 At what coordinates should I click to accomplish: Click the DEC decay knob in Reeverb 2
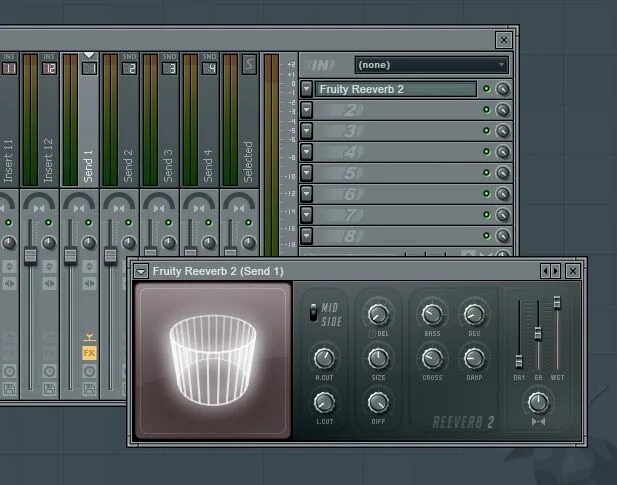click(474, 315)
